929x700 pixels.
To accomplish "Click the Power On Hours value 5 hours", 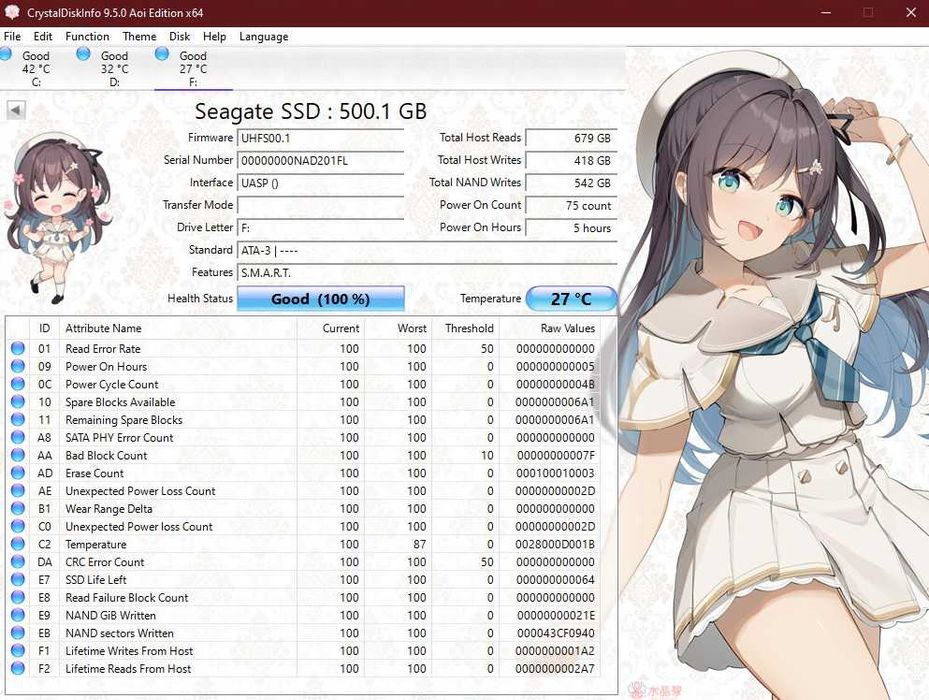I will (571, 228).
